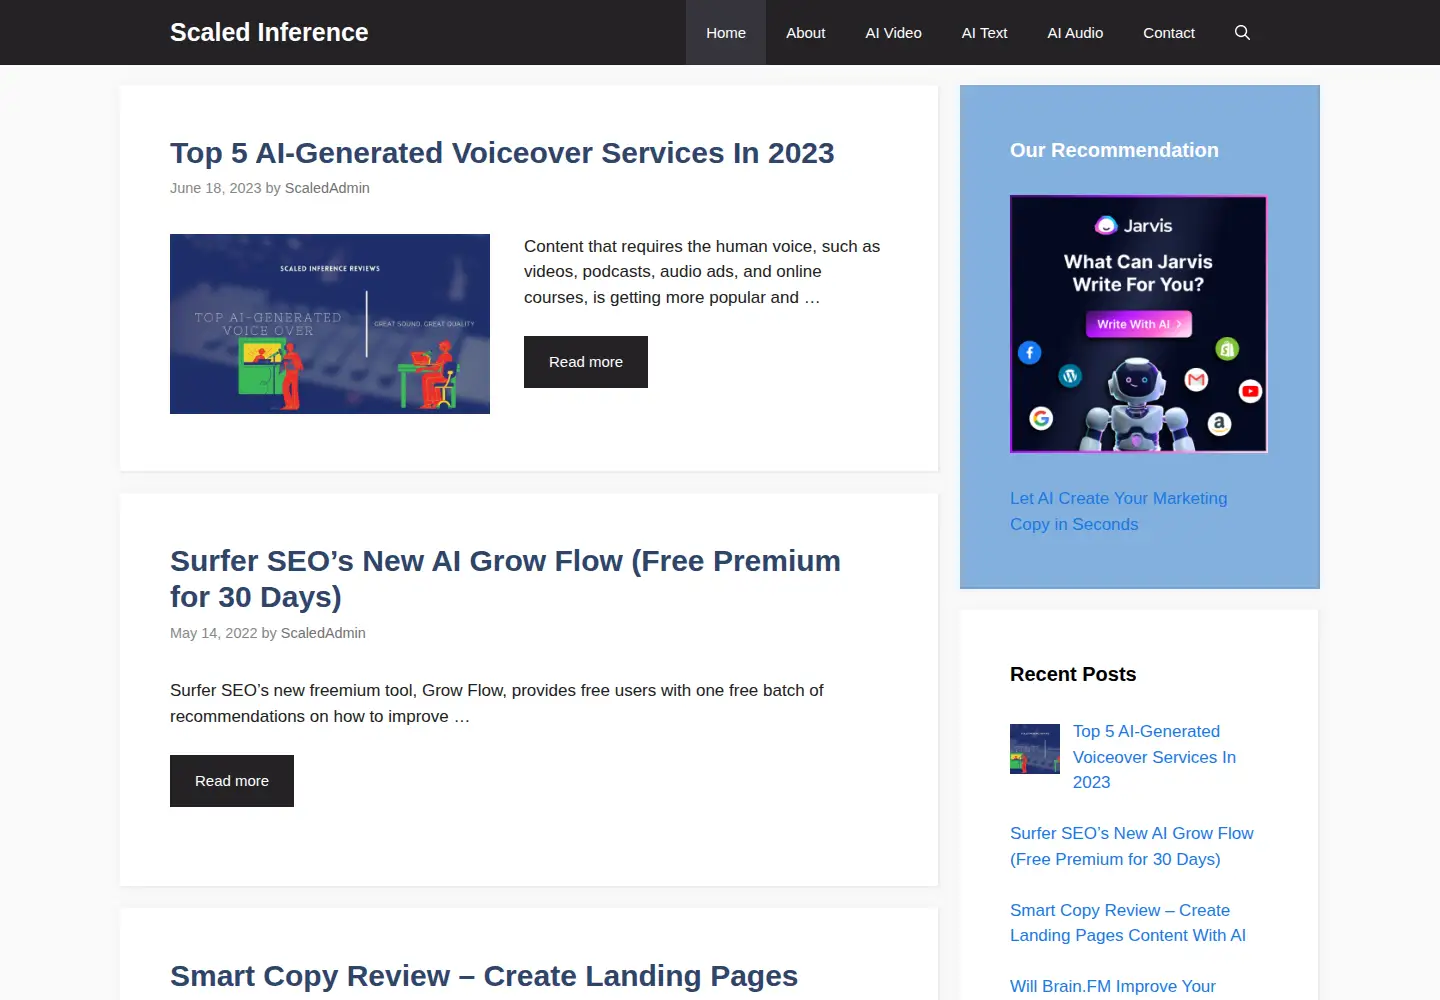Click the WordPress icon in Jarvis banner
This screenshot has width=1440, height=1000.
(1070, 376)
